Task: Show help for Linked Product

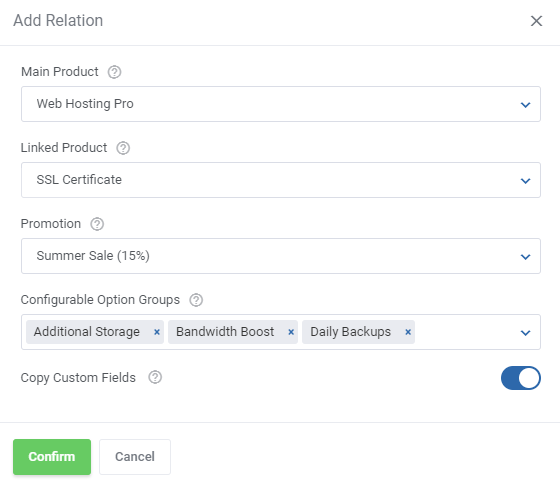Action: pyautogui.click(x=123, y=148)
